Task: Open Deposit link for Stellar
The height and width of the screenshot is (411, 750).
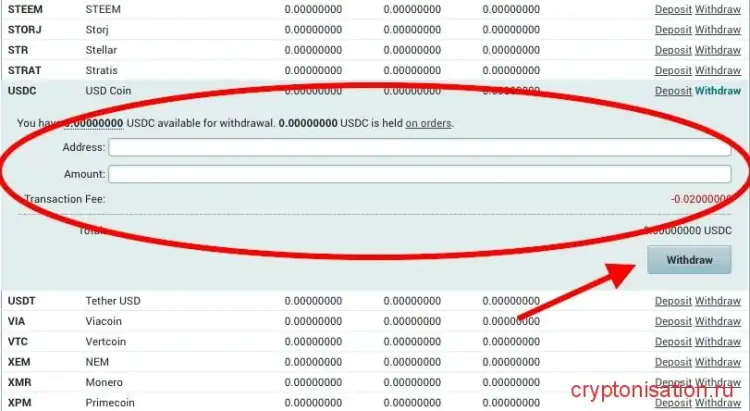Action: click(673, 50)
